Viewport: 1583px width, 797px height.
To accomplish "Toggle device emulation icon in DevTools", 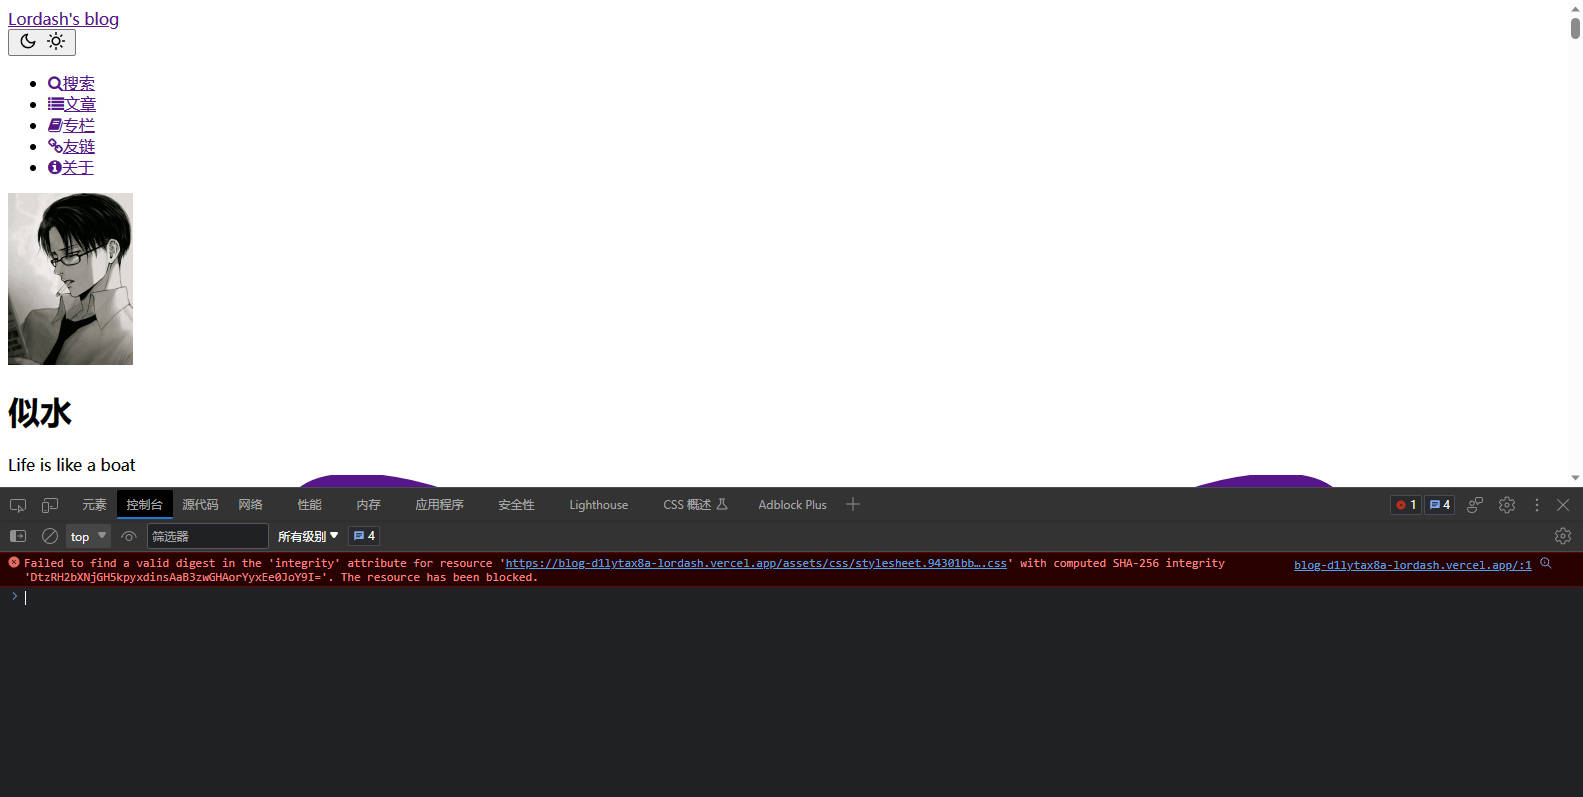I will (50, 506).
